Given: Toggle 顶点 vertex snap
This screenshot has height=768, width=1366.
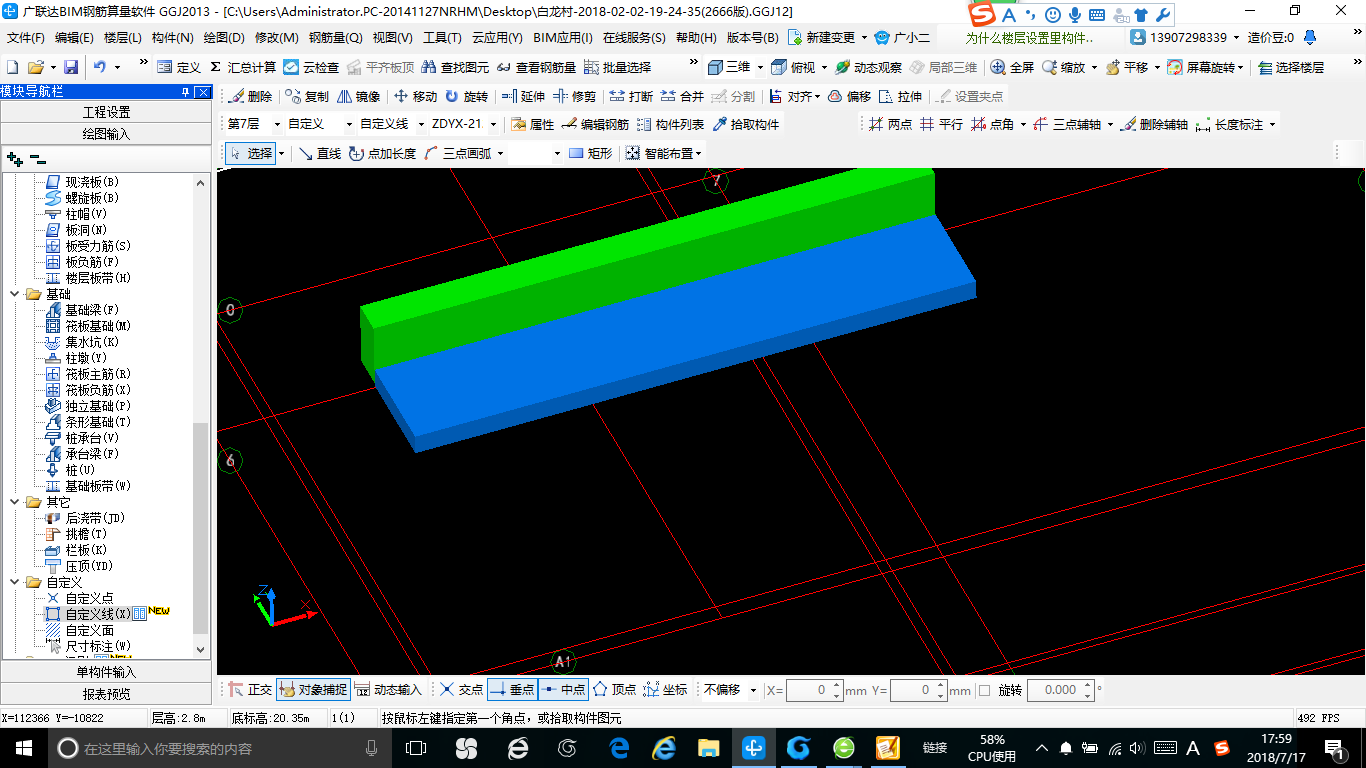Looking at the screenshot, I should [x=614, y=689].
